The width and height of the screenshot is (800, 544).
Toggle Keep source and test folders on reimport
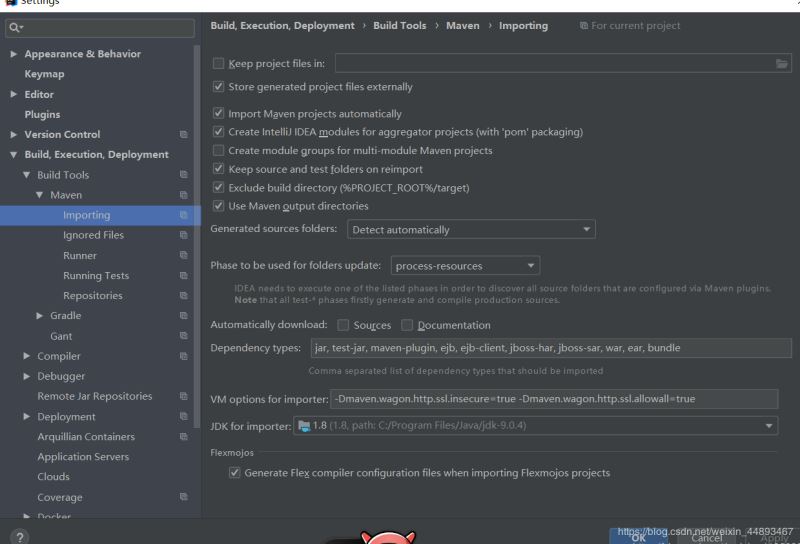pyautogui.click(x=218, y=169)
